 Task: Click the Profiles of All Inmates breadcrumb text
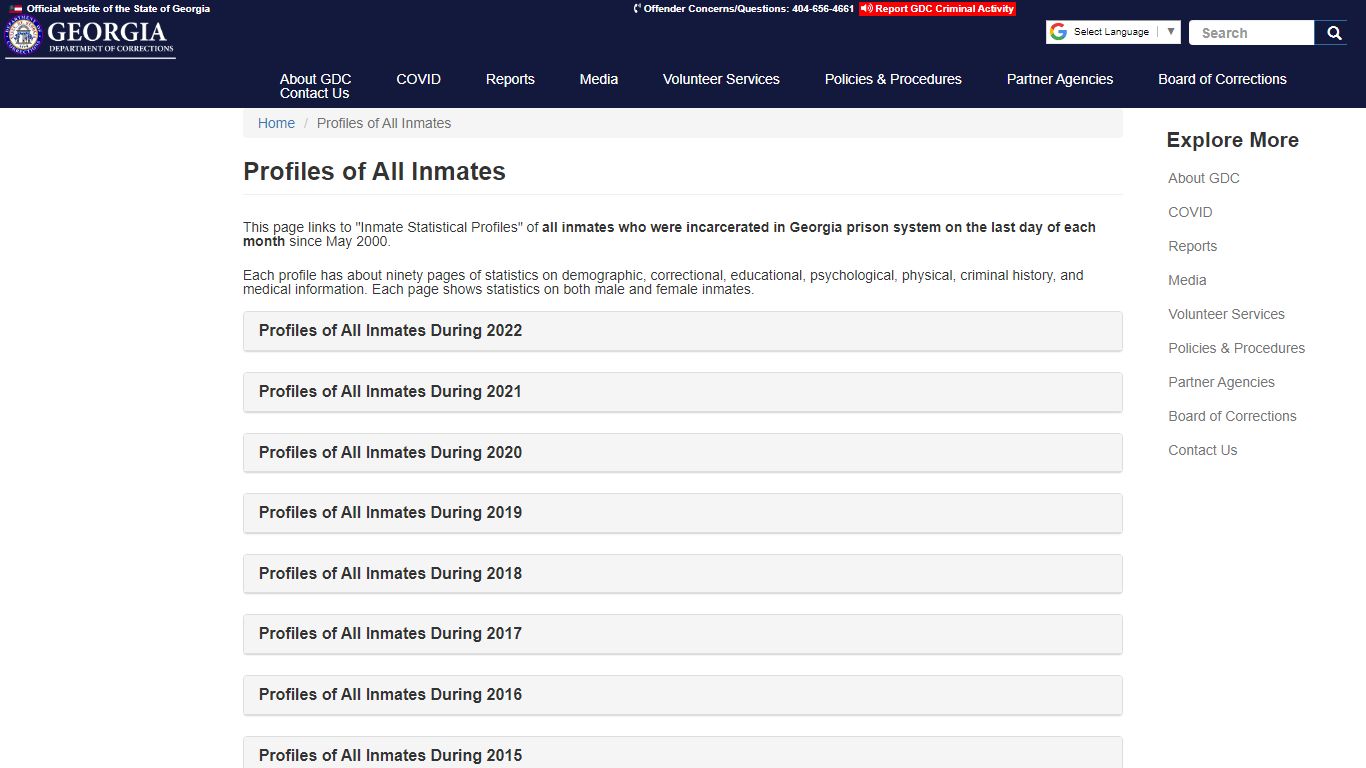pyautogui.click(x=384, y=123)
